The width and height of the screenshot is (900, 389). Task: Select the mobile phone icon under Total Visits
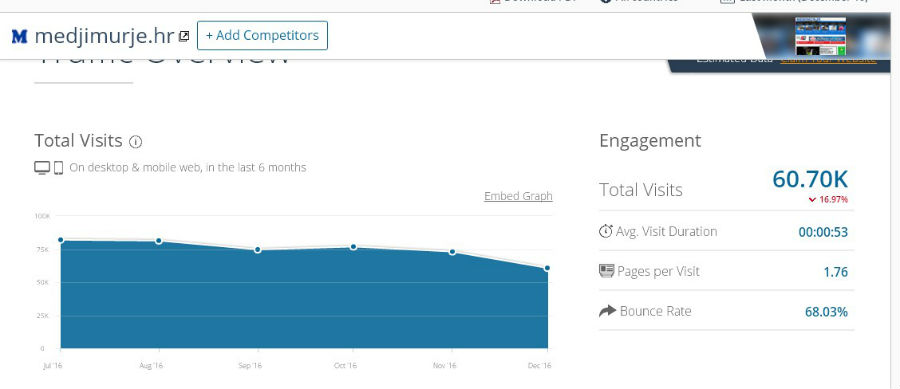coord(58,168)
